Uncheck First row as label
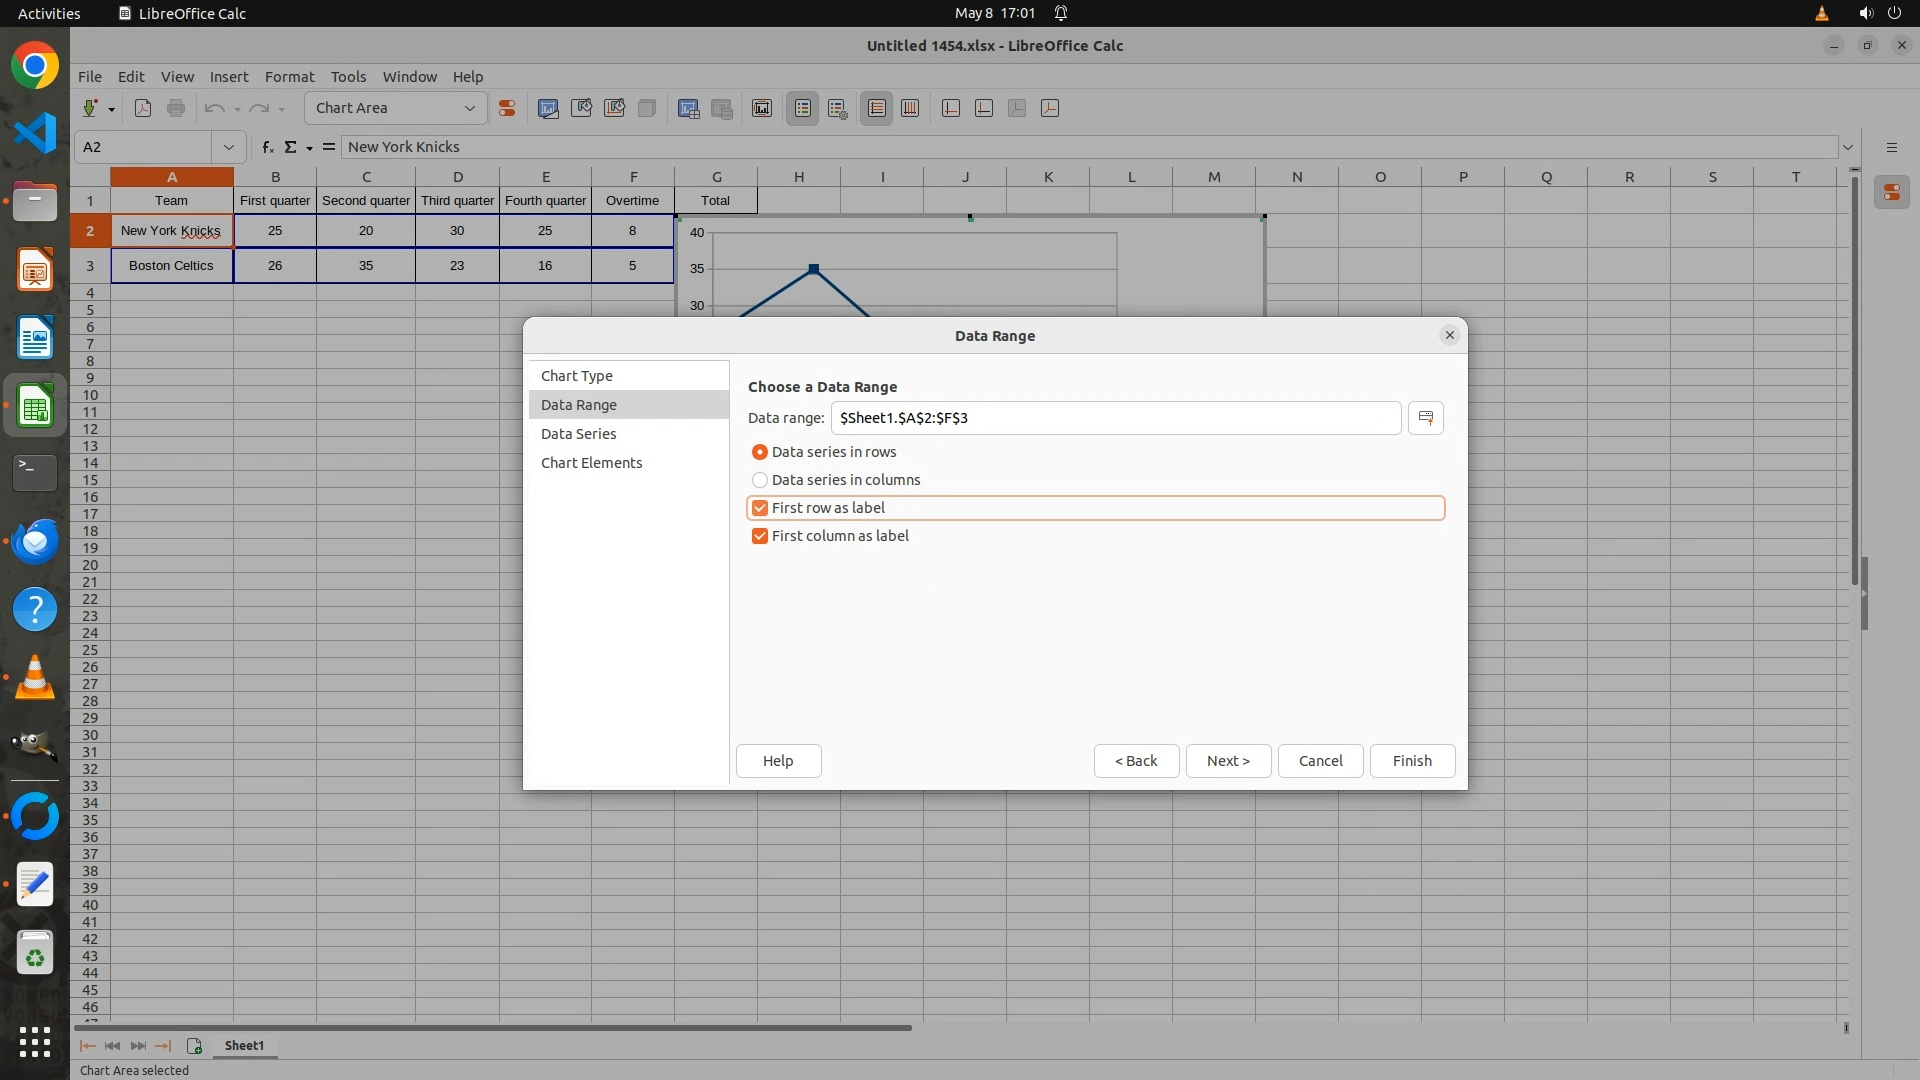Viewport: 1920px width, 1080px height. coord(760,508)
